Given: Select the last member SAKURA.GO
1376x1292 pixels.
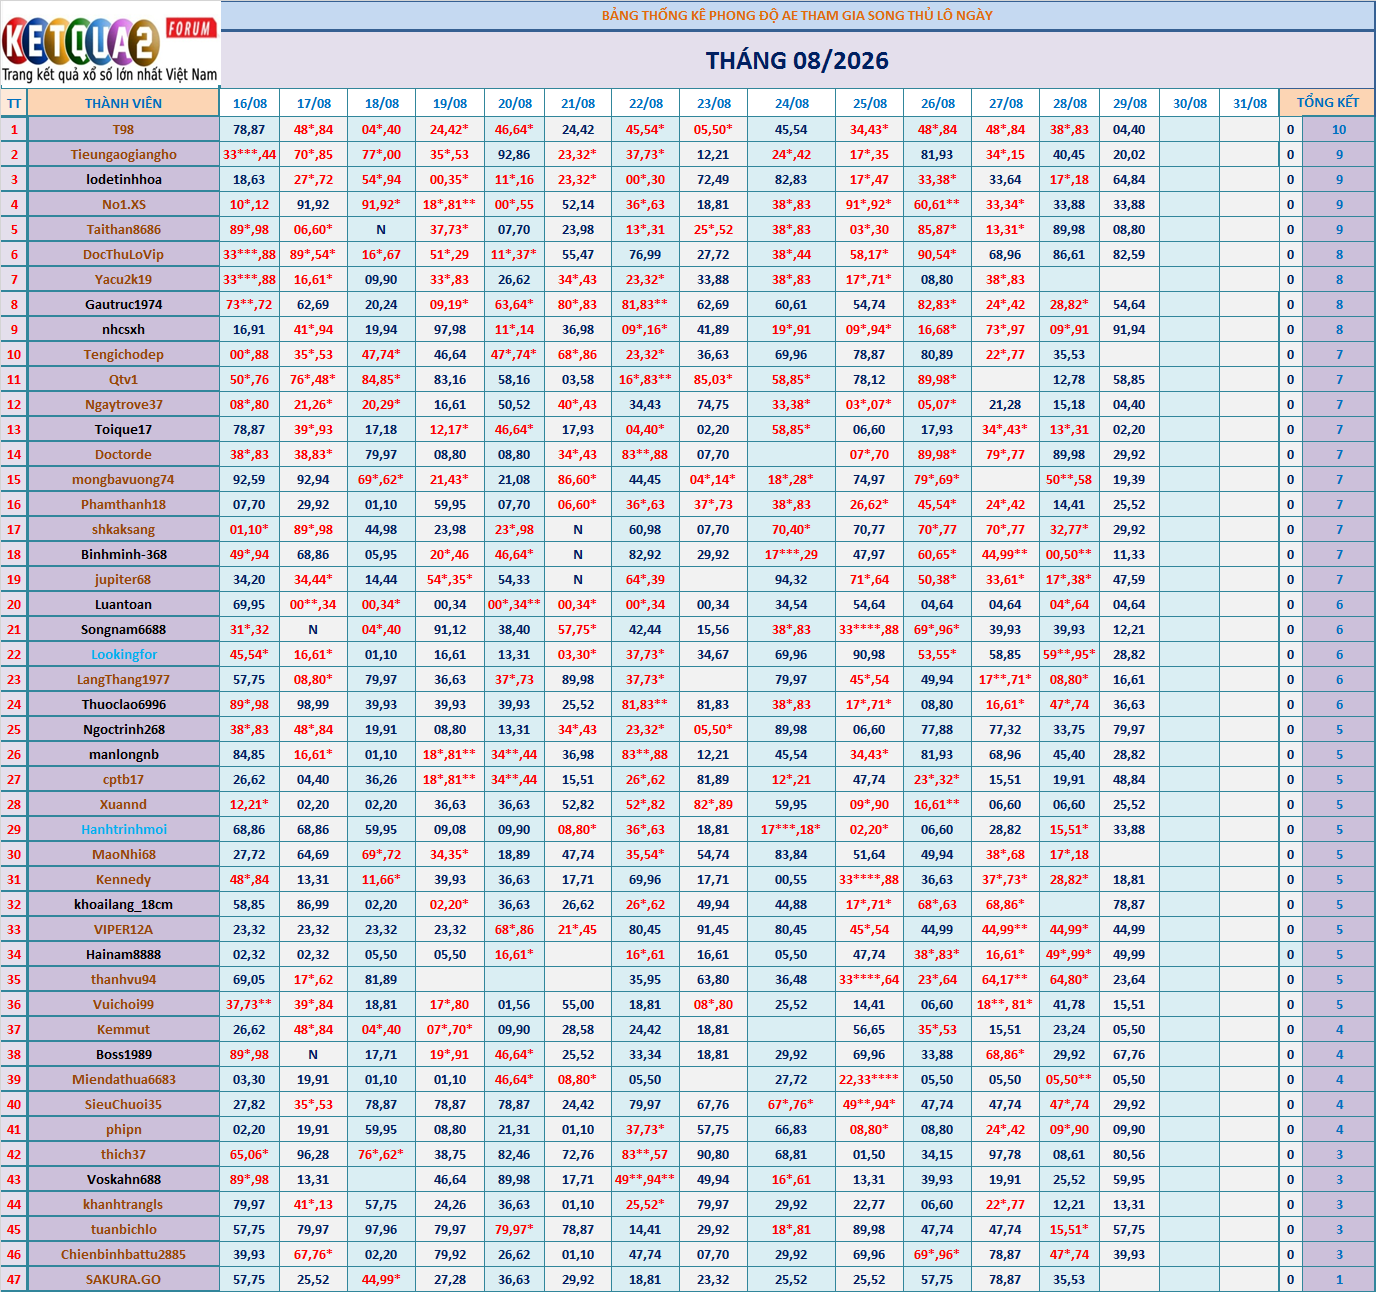Looking at the screenshot, I should coord(123,1279).
